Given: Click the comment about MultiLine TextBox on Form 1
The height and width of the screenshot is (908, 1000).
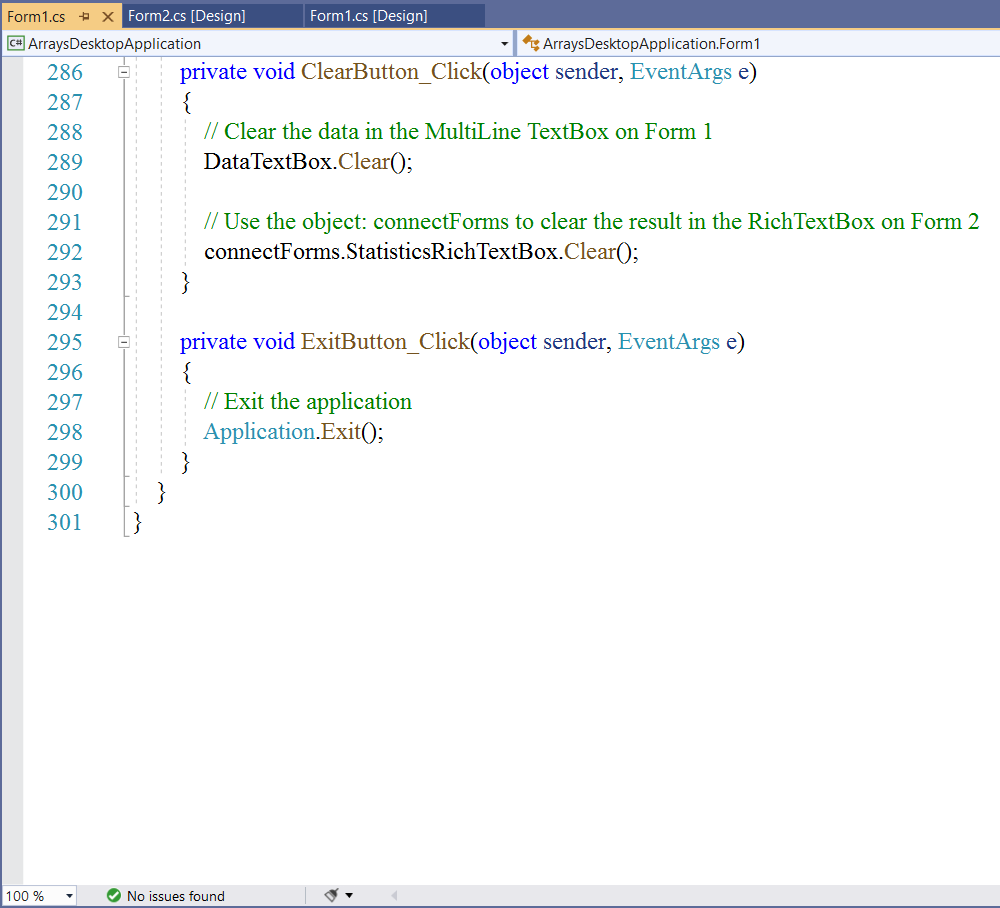Looking at the screenshot, I should pos(457,131).
